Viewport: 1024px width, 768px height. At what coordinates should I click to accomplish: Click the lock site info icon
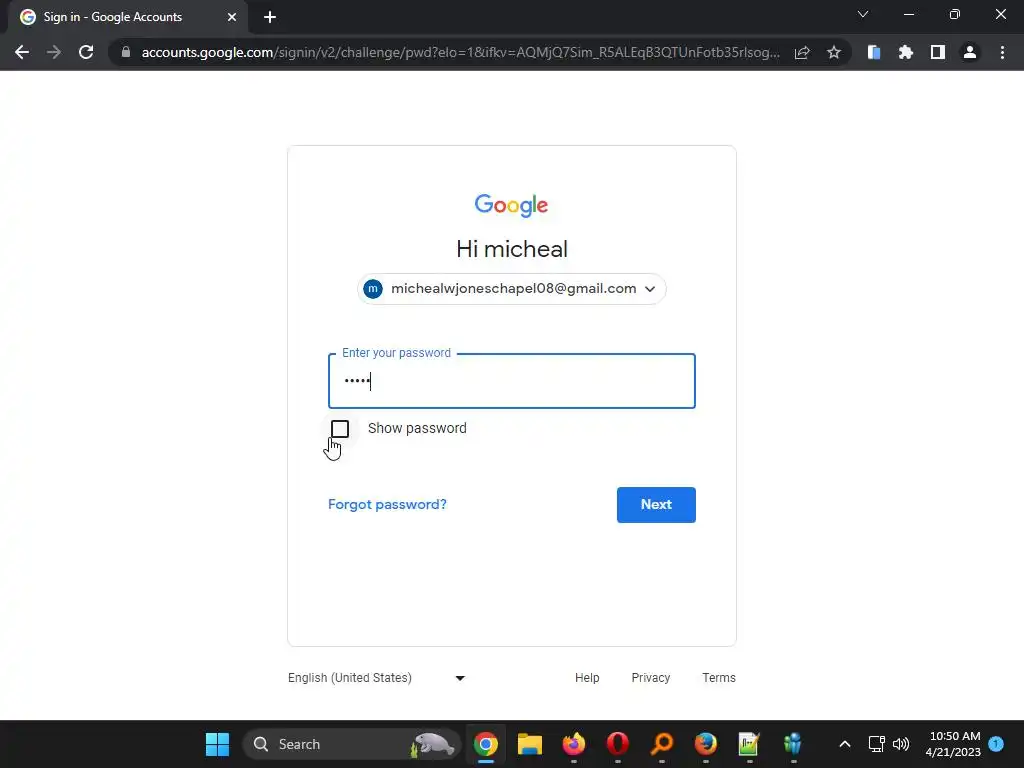pyautogui.click(x=126, y=52)
